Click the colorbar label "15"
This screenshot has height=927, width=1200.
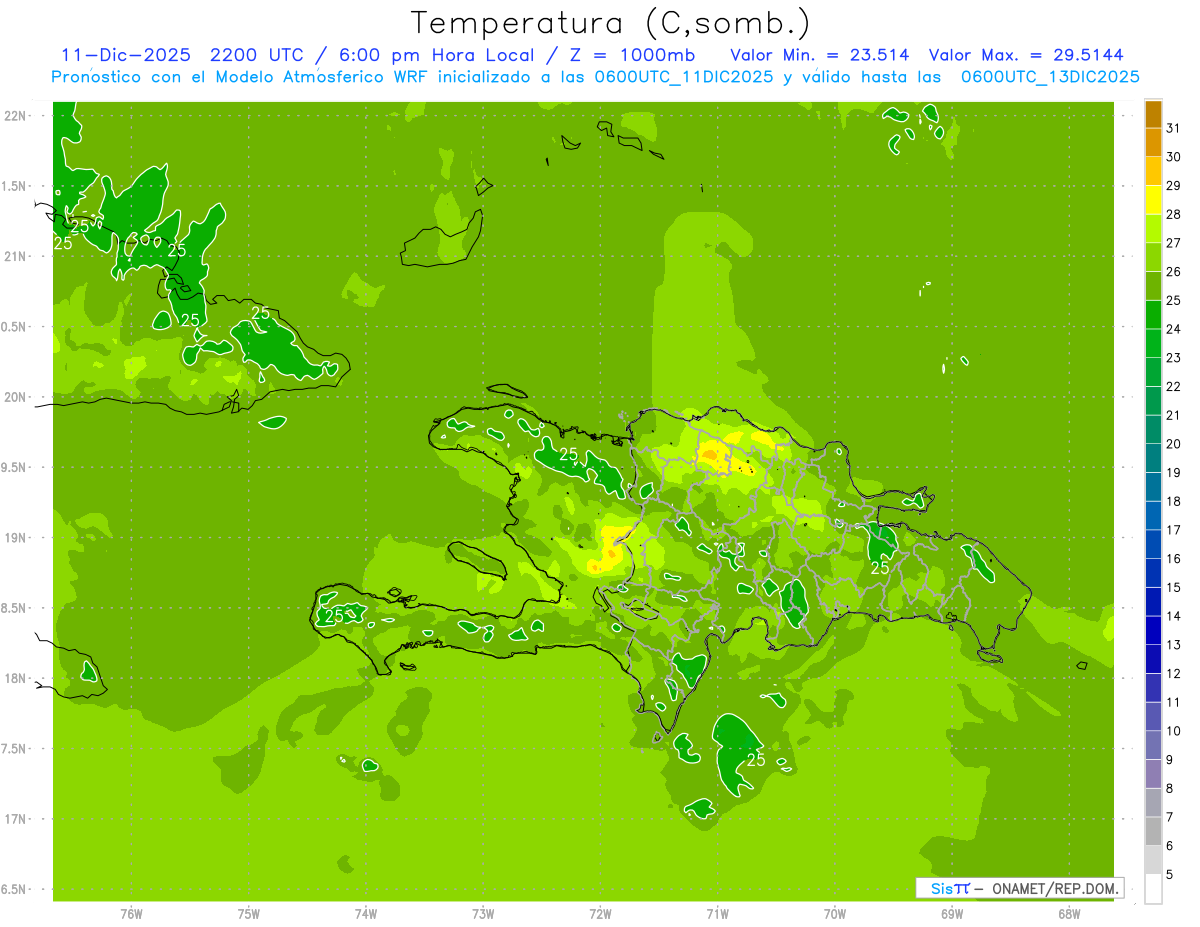[1173, 587]
